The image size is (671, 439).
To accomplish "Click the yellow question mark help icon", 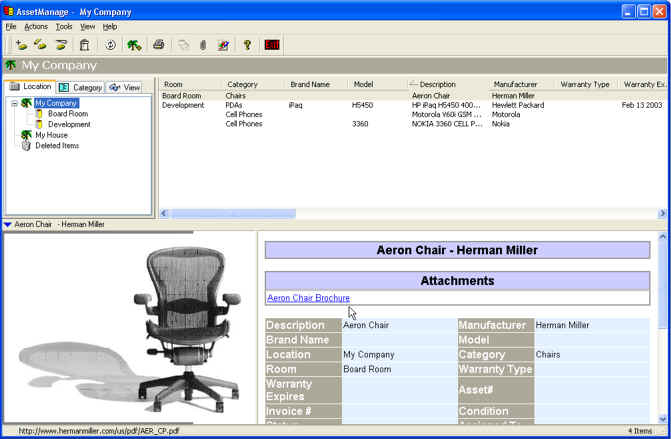I will (x=247, y=44).
